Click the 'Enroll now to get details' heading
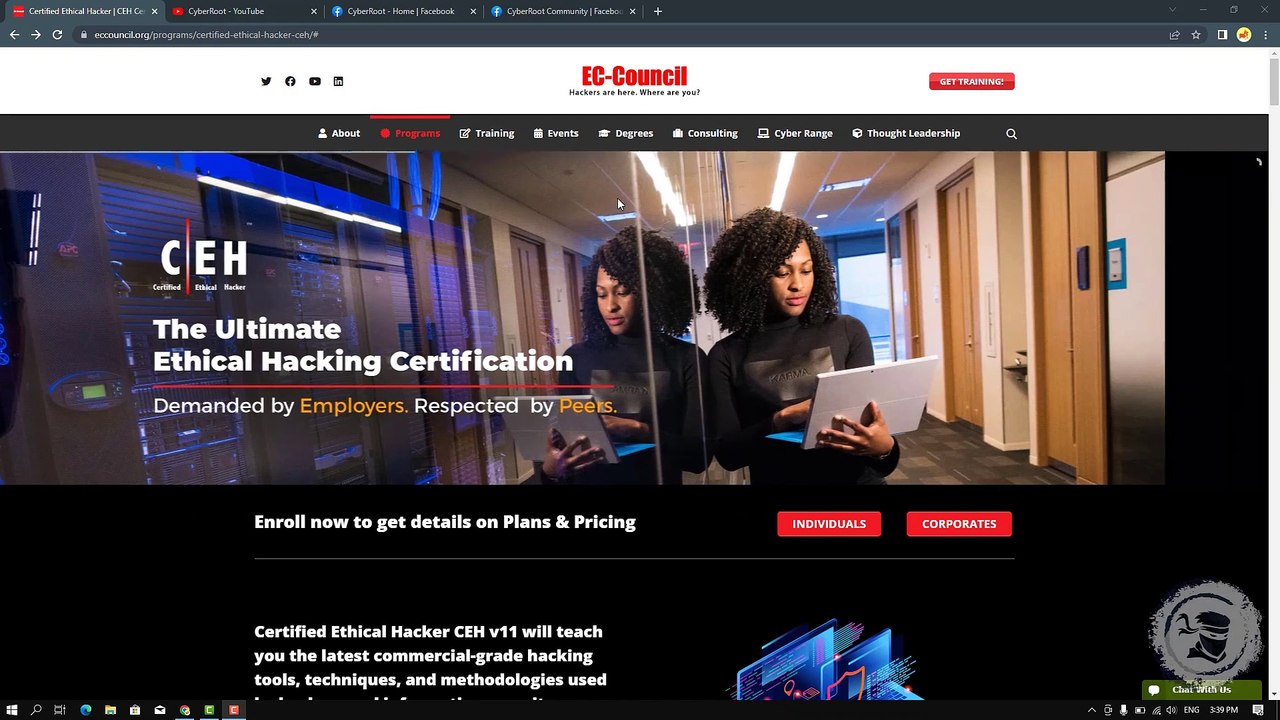Viewport: 1280px width, 720px height. point(445,522)
